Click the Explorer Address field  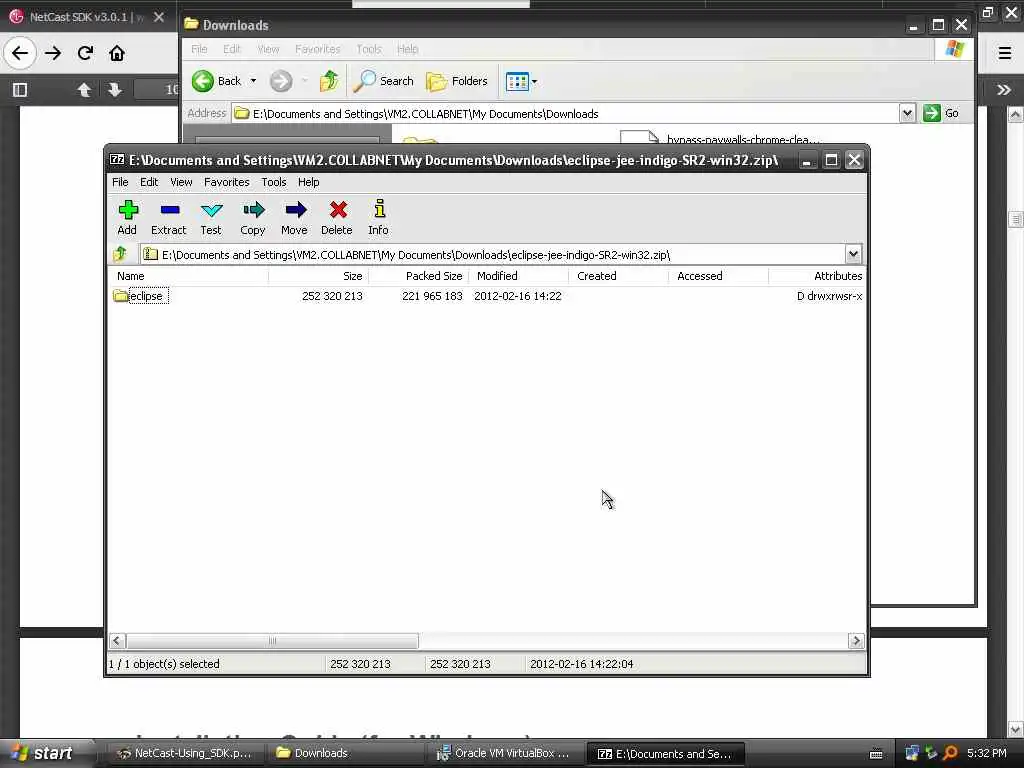point(566,114)
